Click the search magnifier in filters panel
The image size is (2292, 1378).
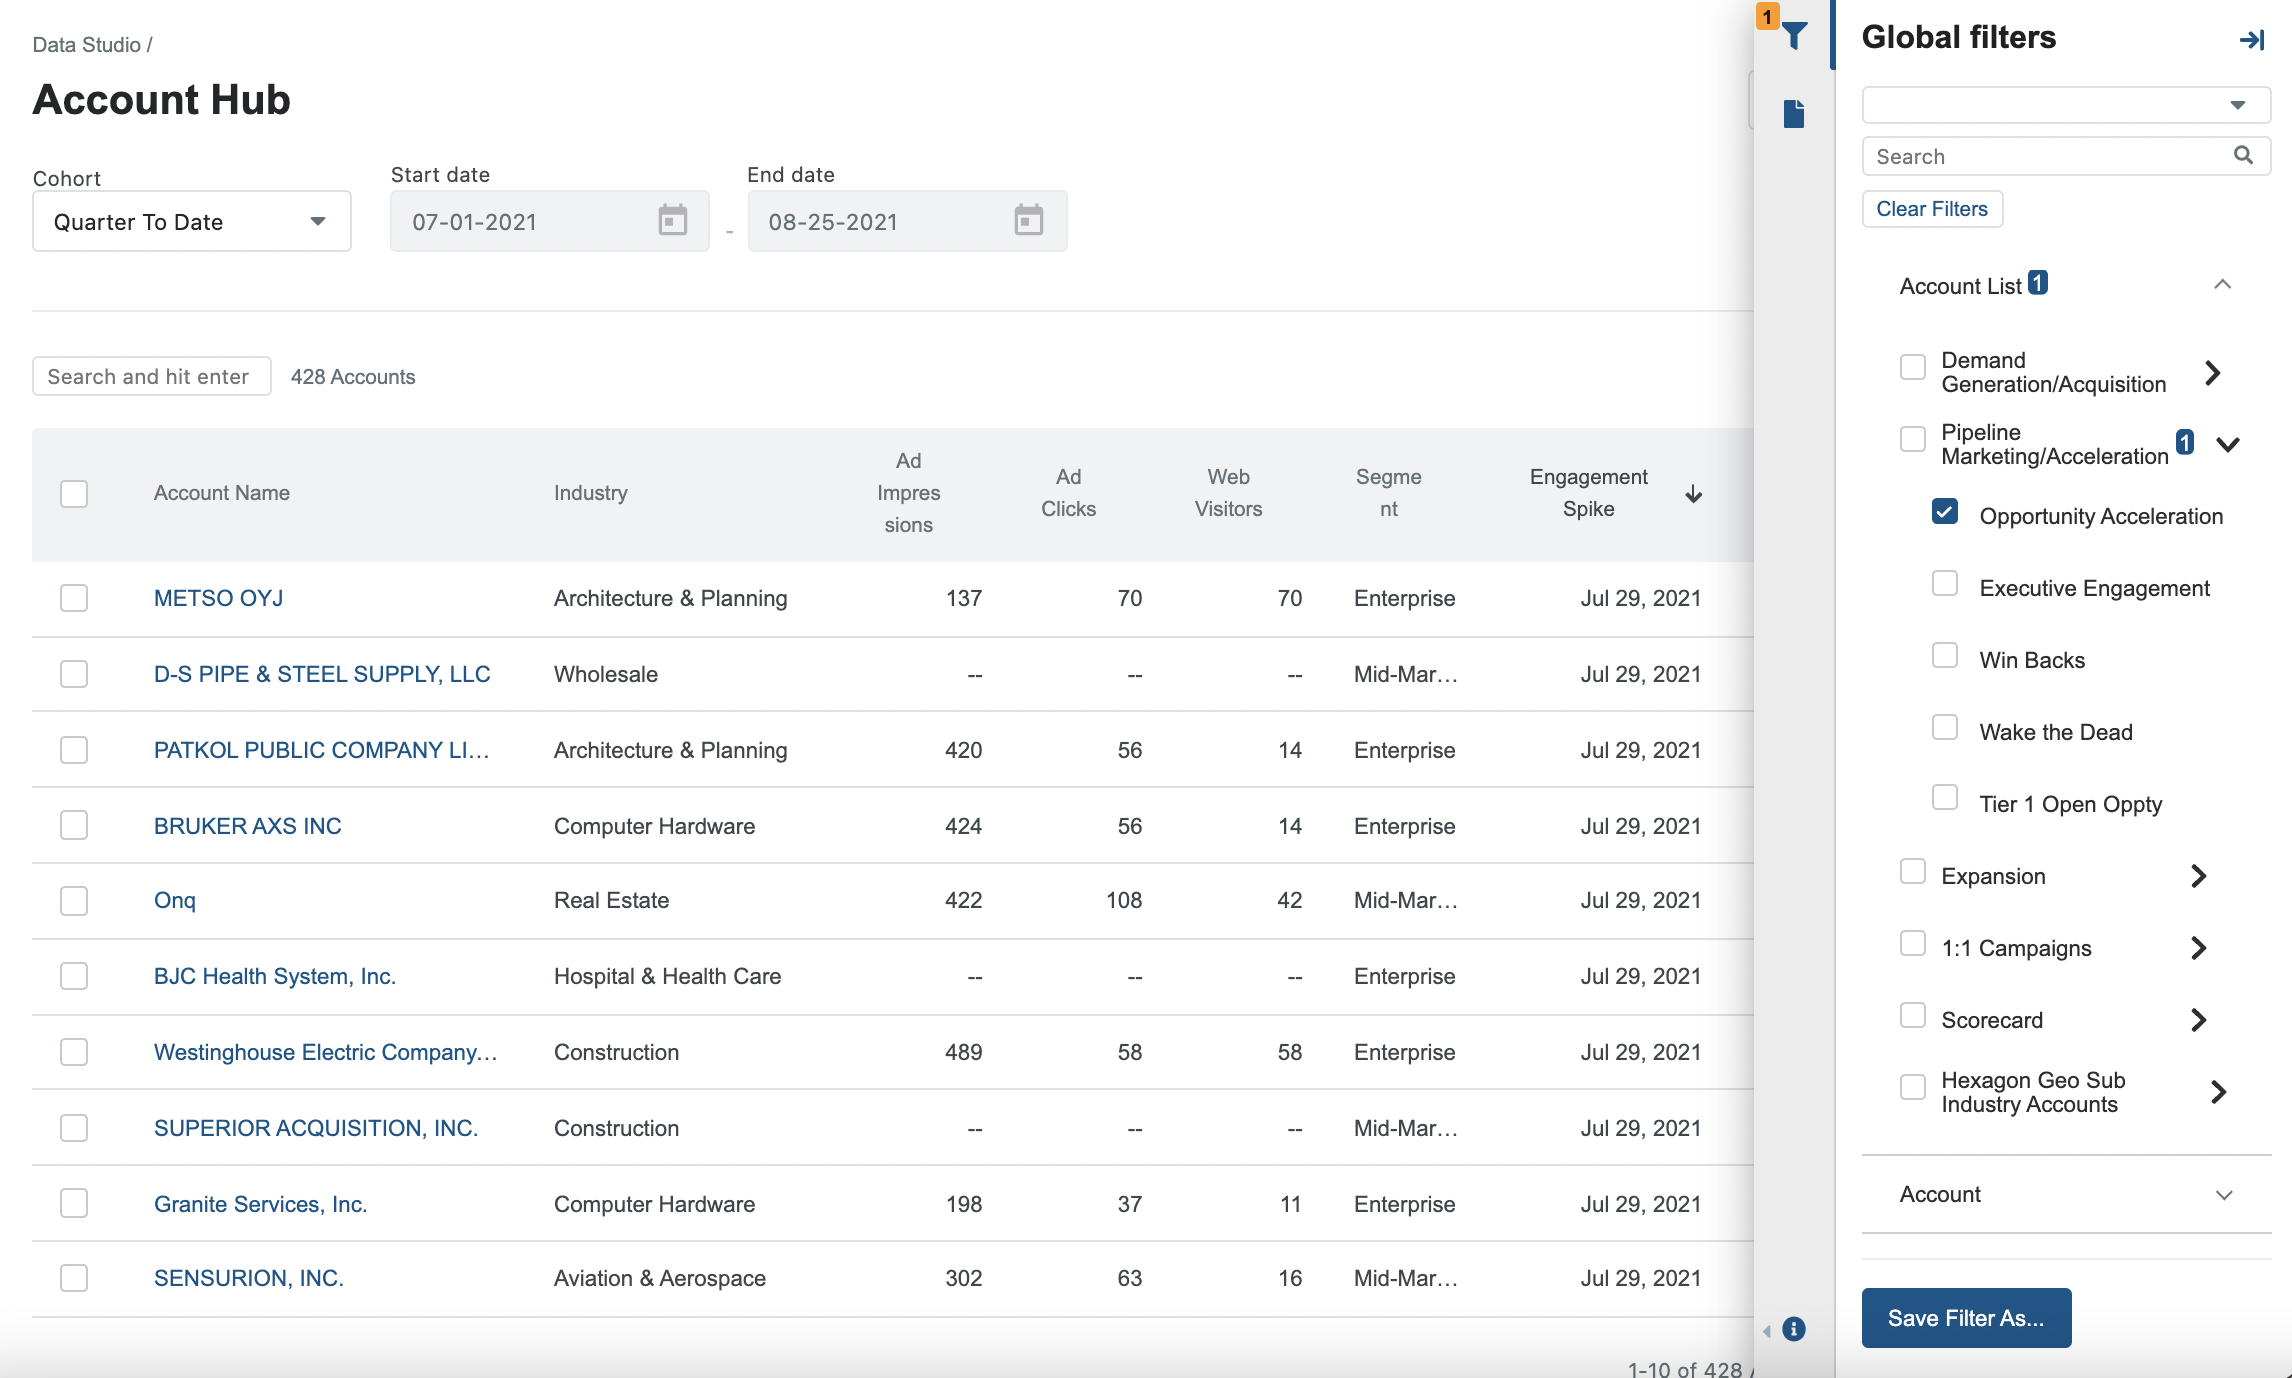2244,155
